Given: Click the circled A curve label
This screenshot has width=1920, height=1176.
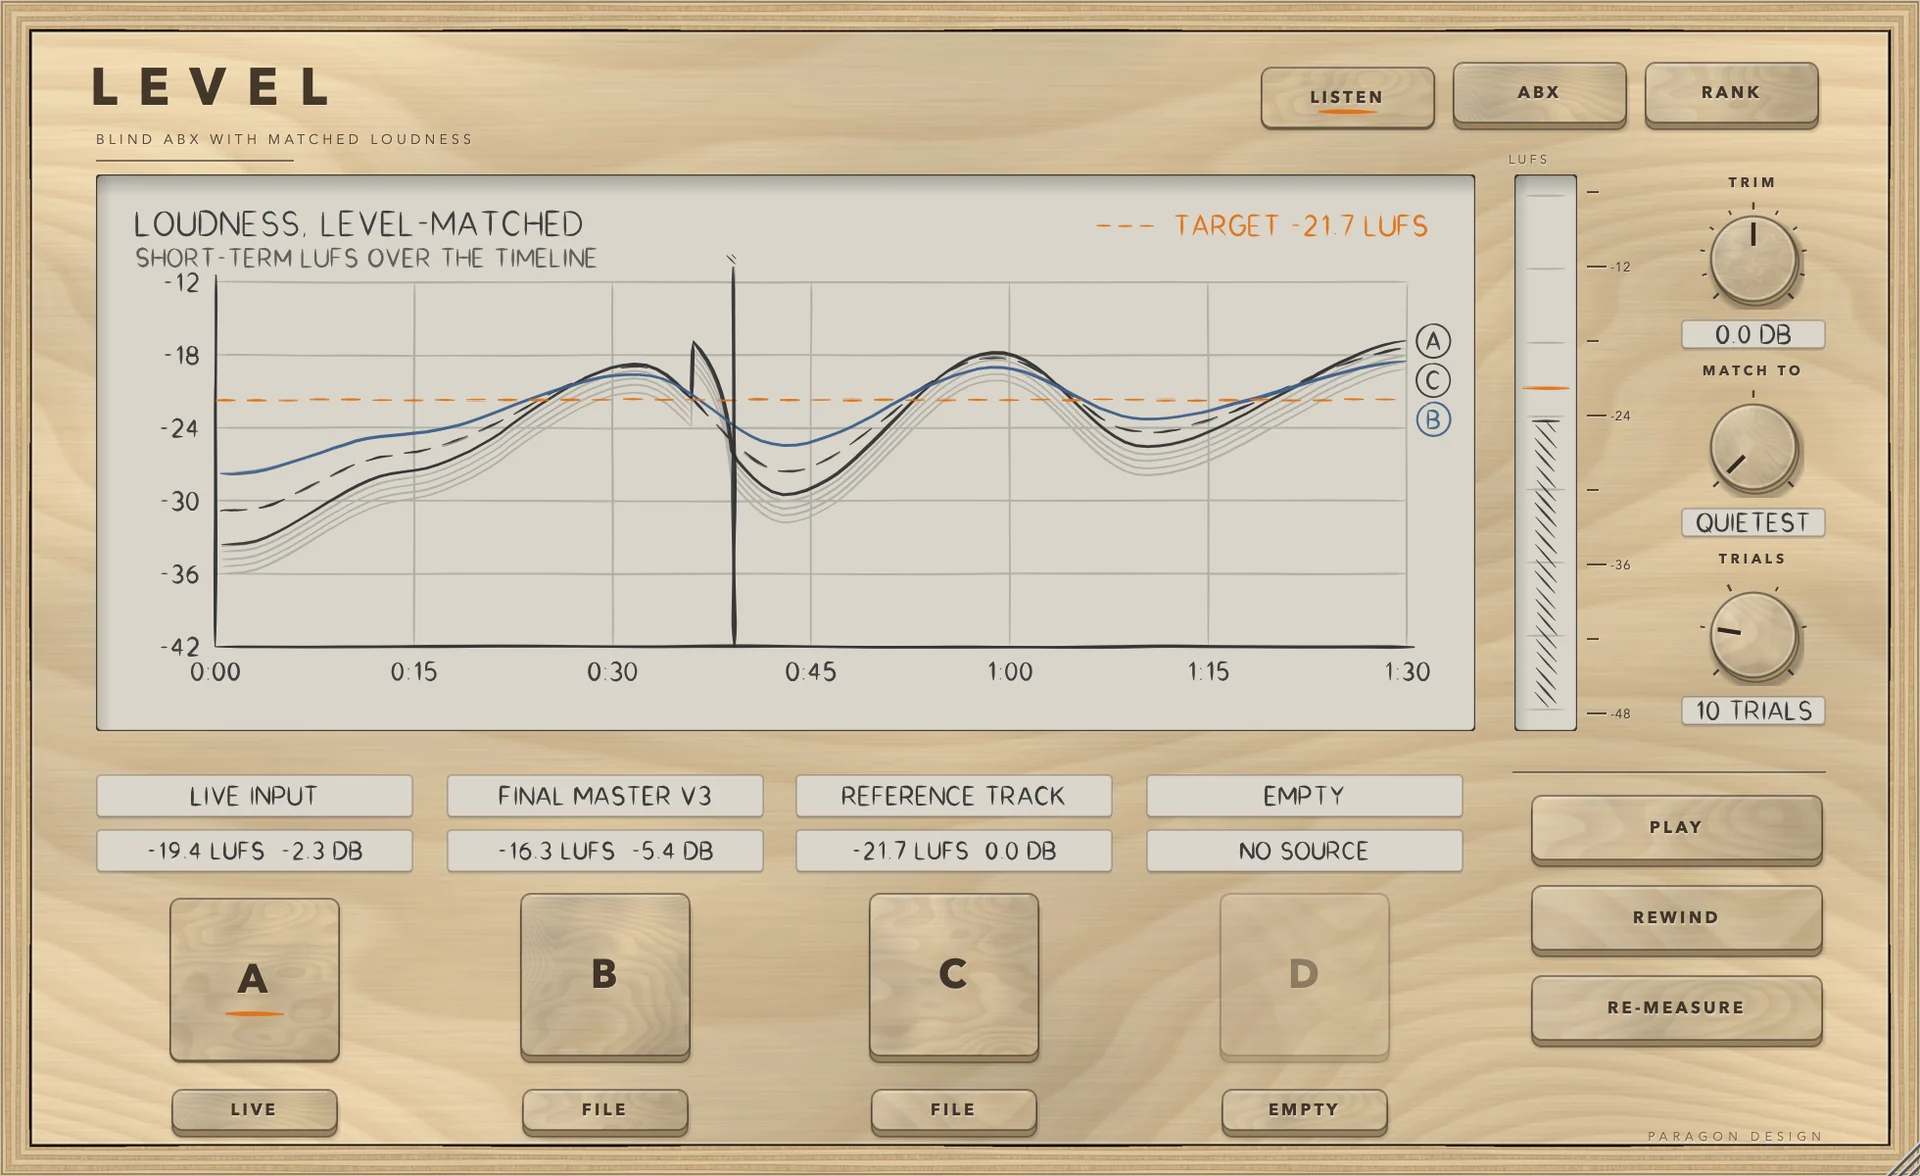Looking at the screenshot, I should coord(1433,341).
